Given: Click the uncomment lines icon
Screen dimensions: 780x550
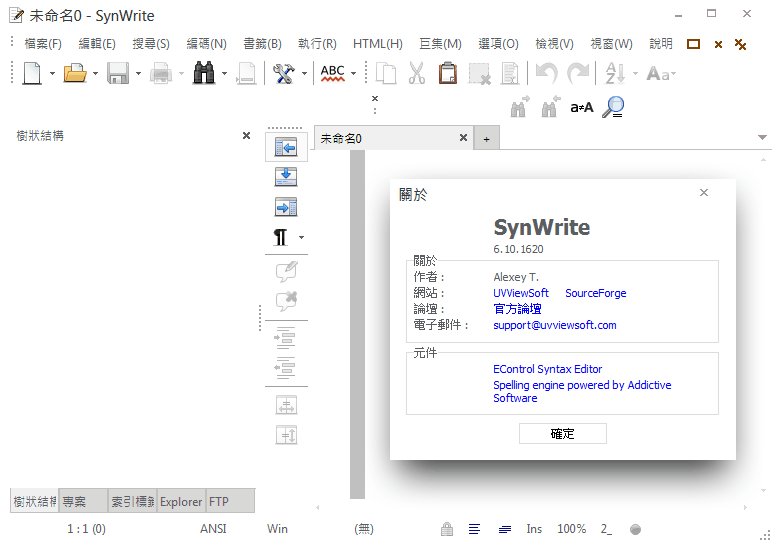Looking at the screenshot, I should pyautogui.click(x=286, y=301).
